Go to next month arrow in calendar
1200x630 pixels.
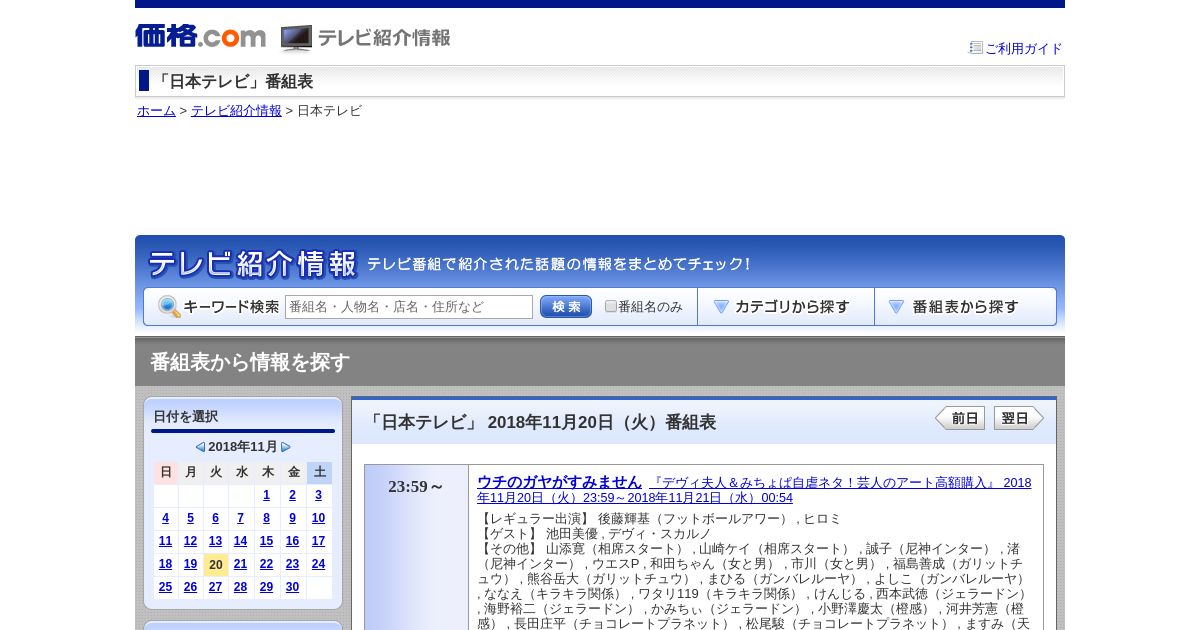click(x=286, y=447)
